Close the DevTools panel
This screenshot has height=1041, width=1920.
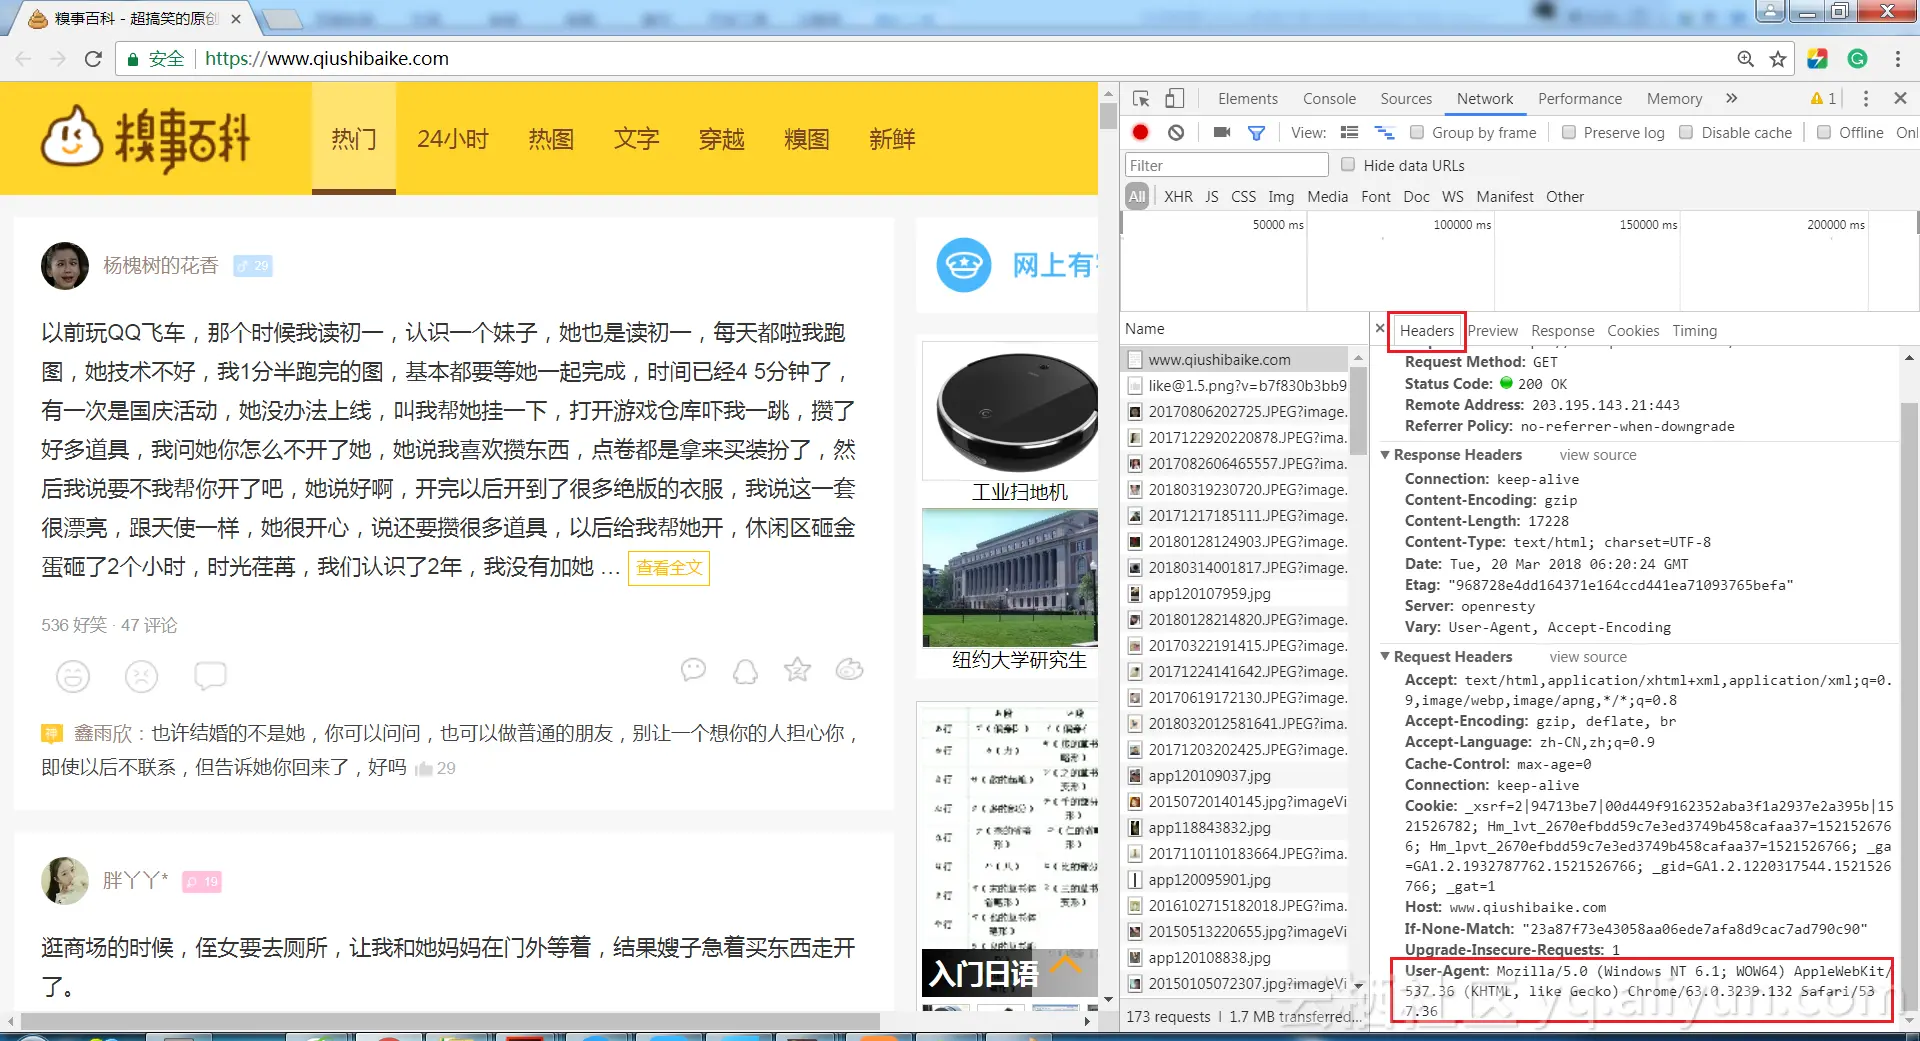(1900, 98)
